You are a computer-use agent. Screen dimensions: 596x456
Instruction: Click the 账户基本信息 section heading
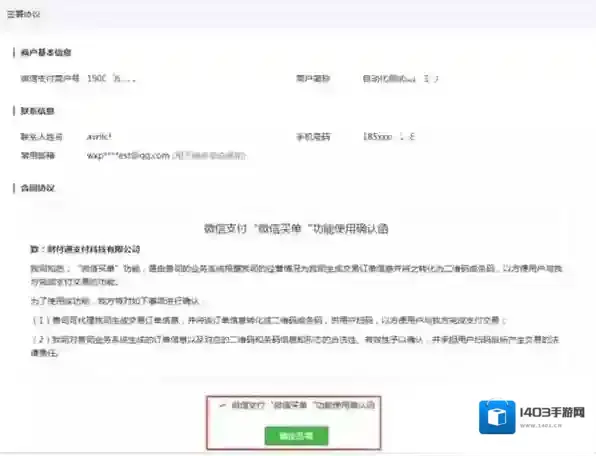point(46,52)
